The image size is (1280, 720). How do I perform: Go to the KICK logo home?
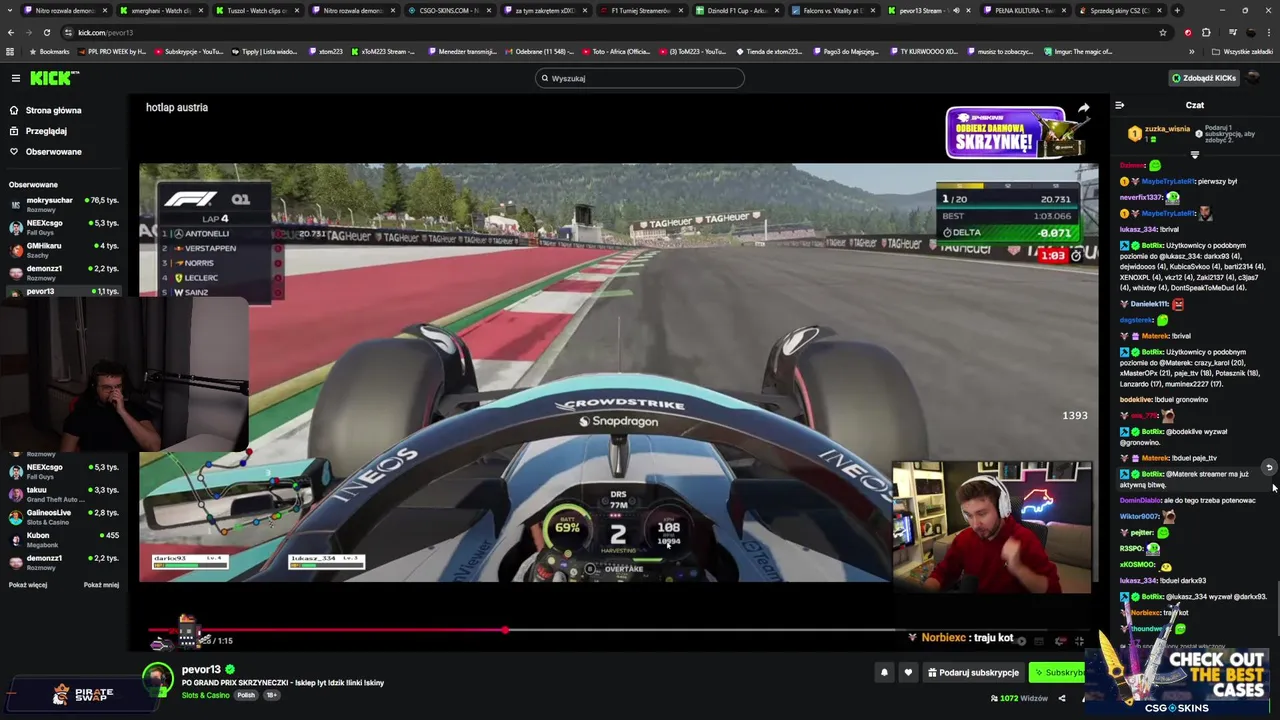[x=54, y=78]
